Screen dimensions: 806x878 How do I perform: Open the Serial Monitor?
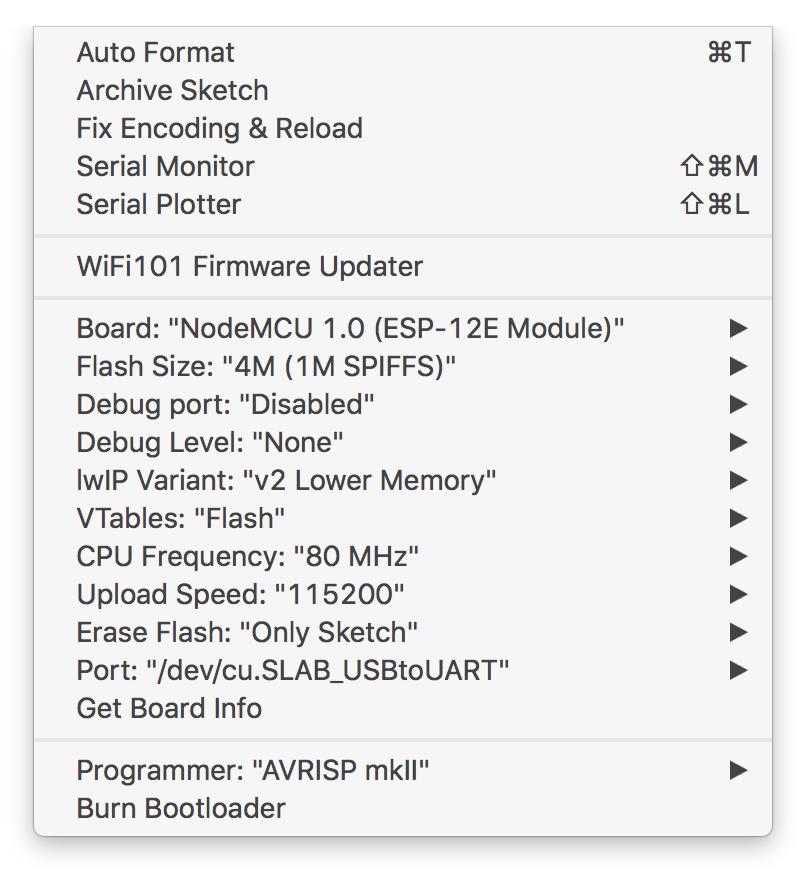pyautogui.click(x=165, y=166)
